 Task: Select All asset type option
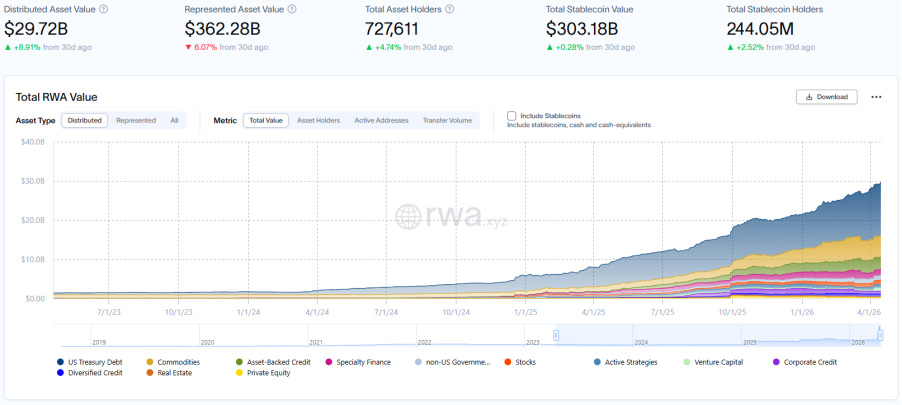tap(174, 120)
